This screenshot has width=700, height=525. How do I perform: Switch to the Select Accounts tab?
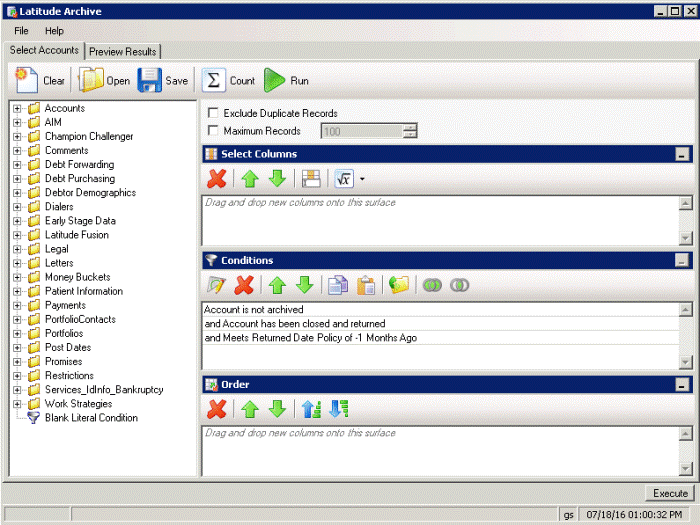44,50
